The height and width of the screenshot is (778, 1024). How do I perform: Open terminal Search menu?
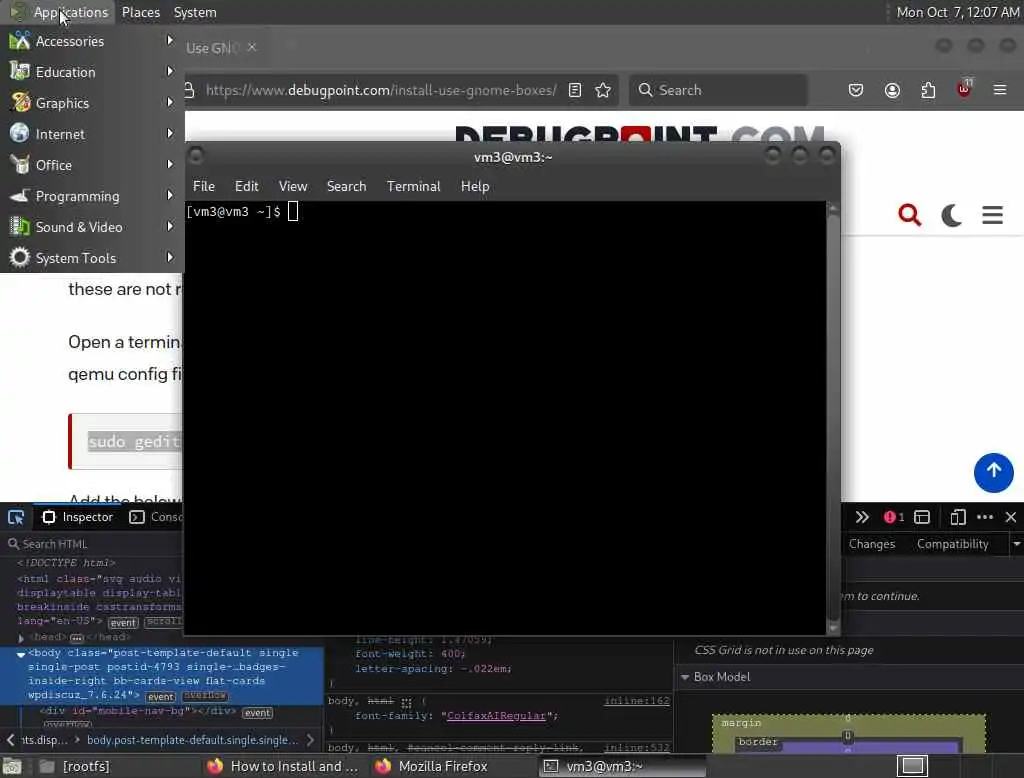pos(346,186)
